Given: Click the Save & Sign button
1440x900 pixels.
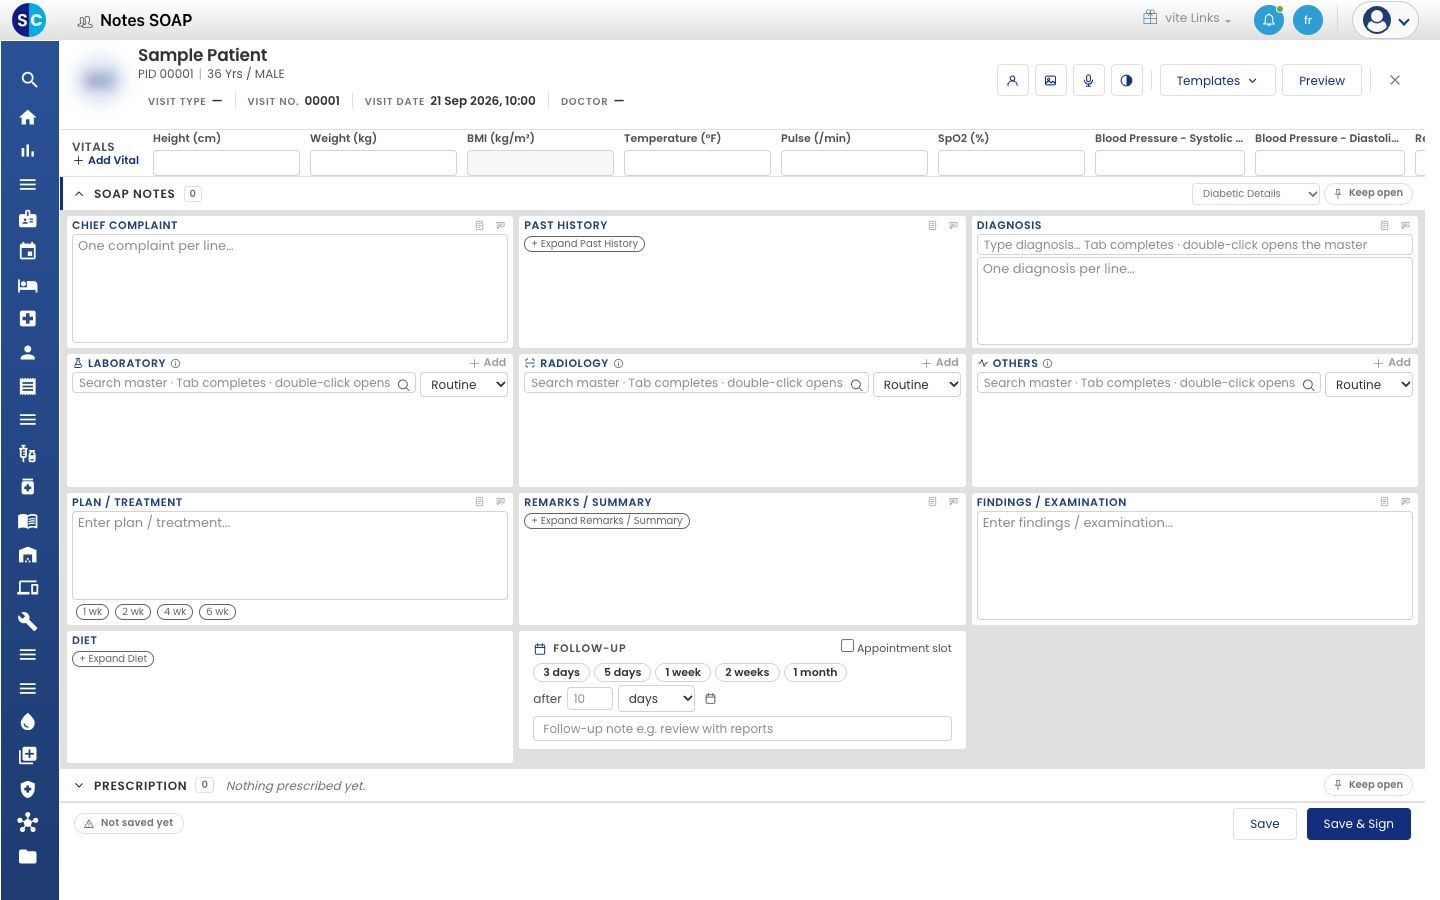Looking at the screenshot, I should point(1359,824).
